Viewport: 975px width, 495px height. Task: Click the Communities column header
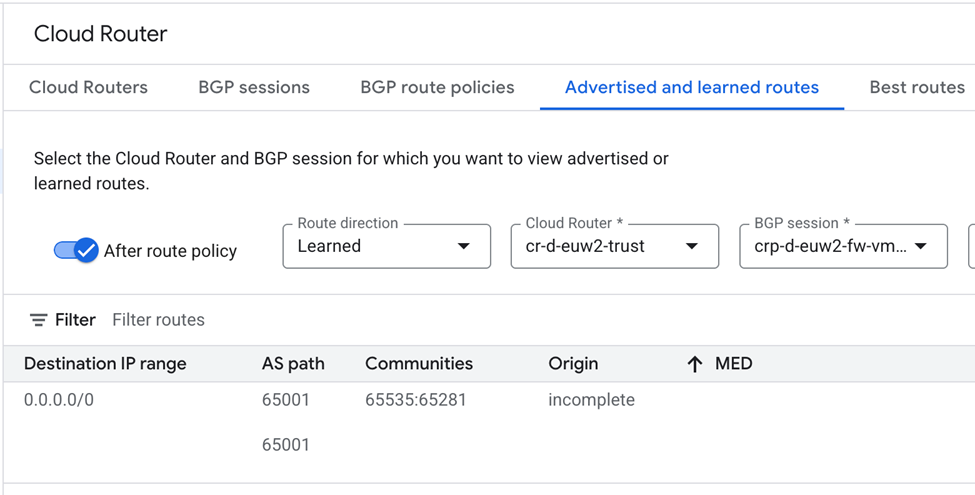click(419, 364)
